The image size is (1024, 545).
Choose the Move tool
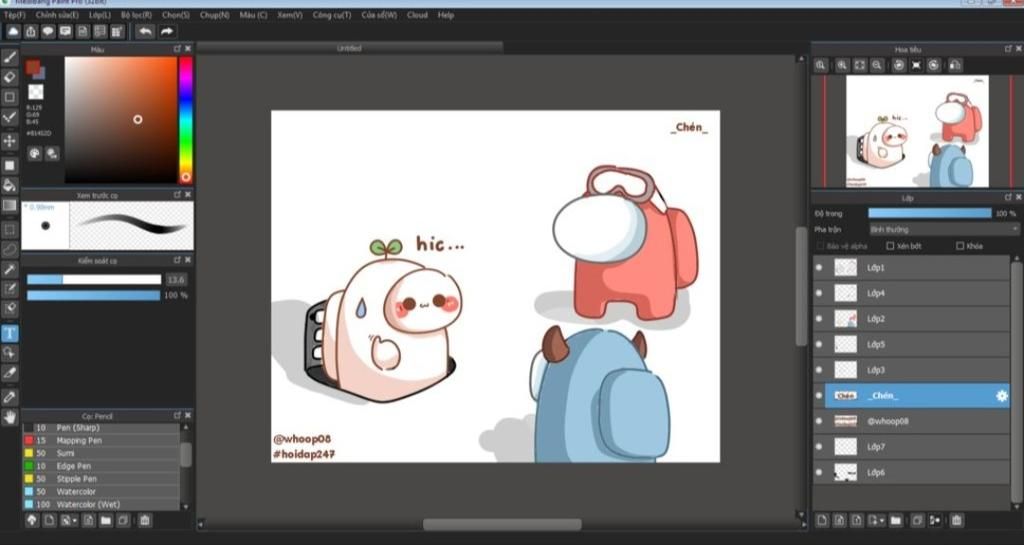tap(10, 140)
